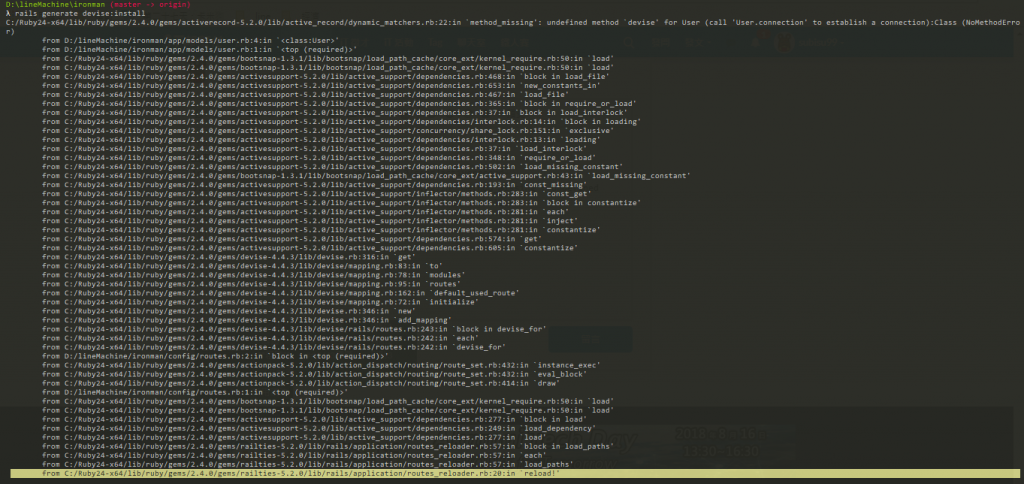Screen dimensions: 1024x484
Task: Click devise mapping.rb:78 'modules' line
Action: pos(251,276)
